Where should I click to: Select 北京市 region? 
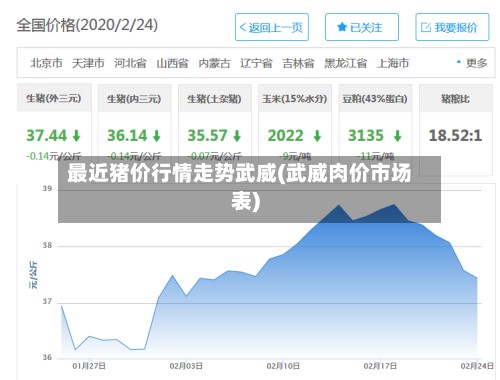pyautogui.click(x=46, y=63)
